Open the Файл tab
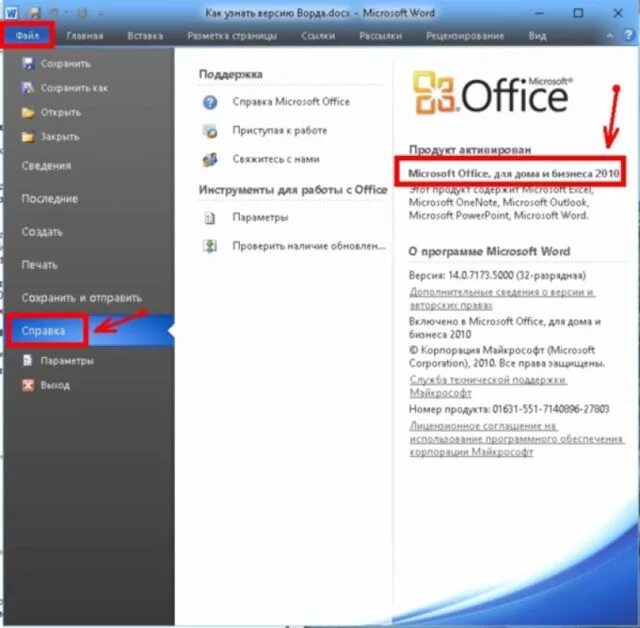640x628 pixels. [27, 36]
